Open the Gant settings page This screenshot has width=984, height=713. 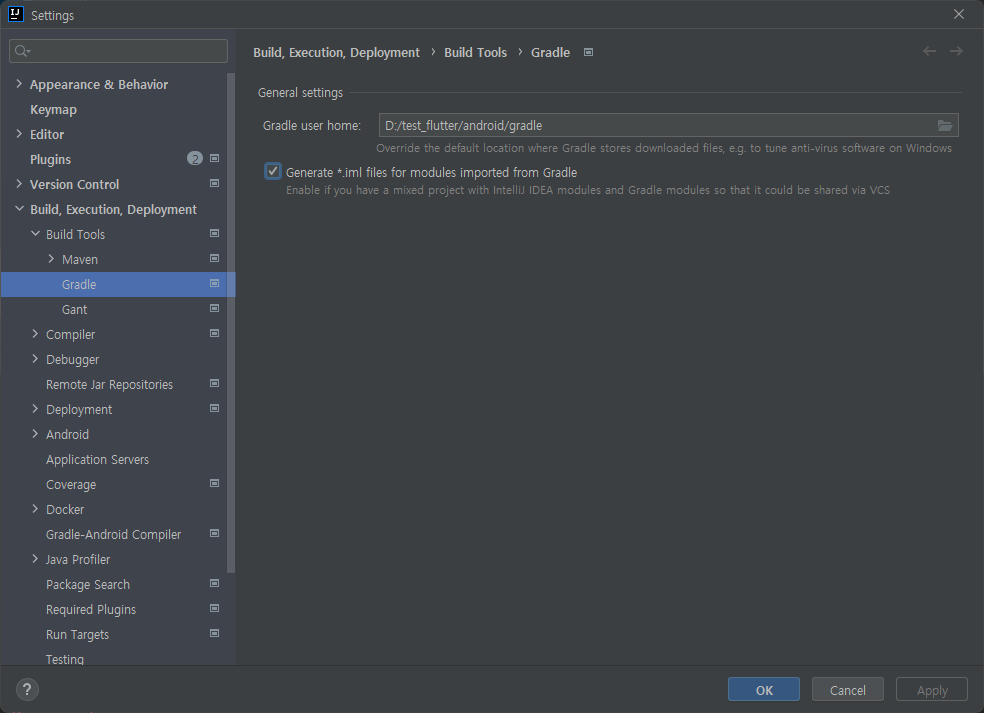[x=74, y=309]
